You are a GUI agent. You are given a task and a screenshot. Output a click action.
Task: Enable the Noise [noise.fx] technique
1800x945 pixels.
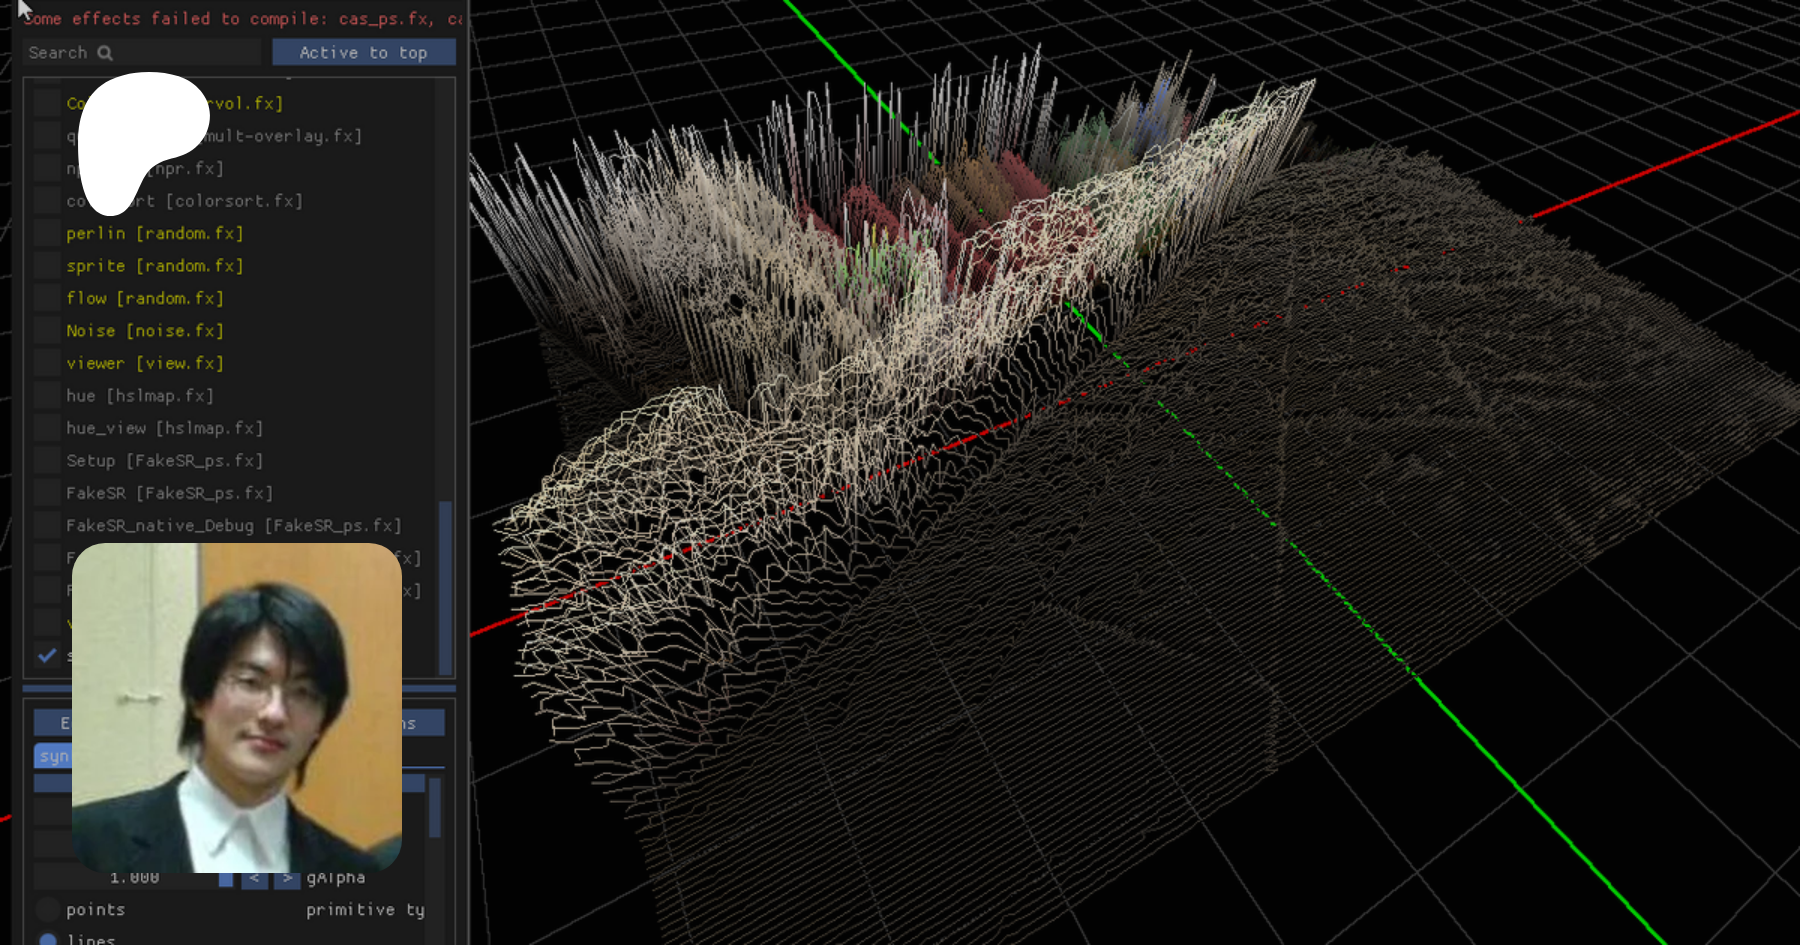point(47,331)
